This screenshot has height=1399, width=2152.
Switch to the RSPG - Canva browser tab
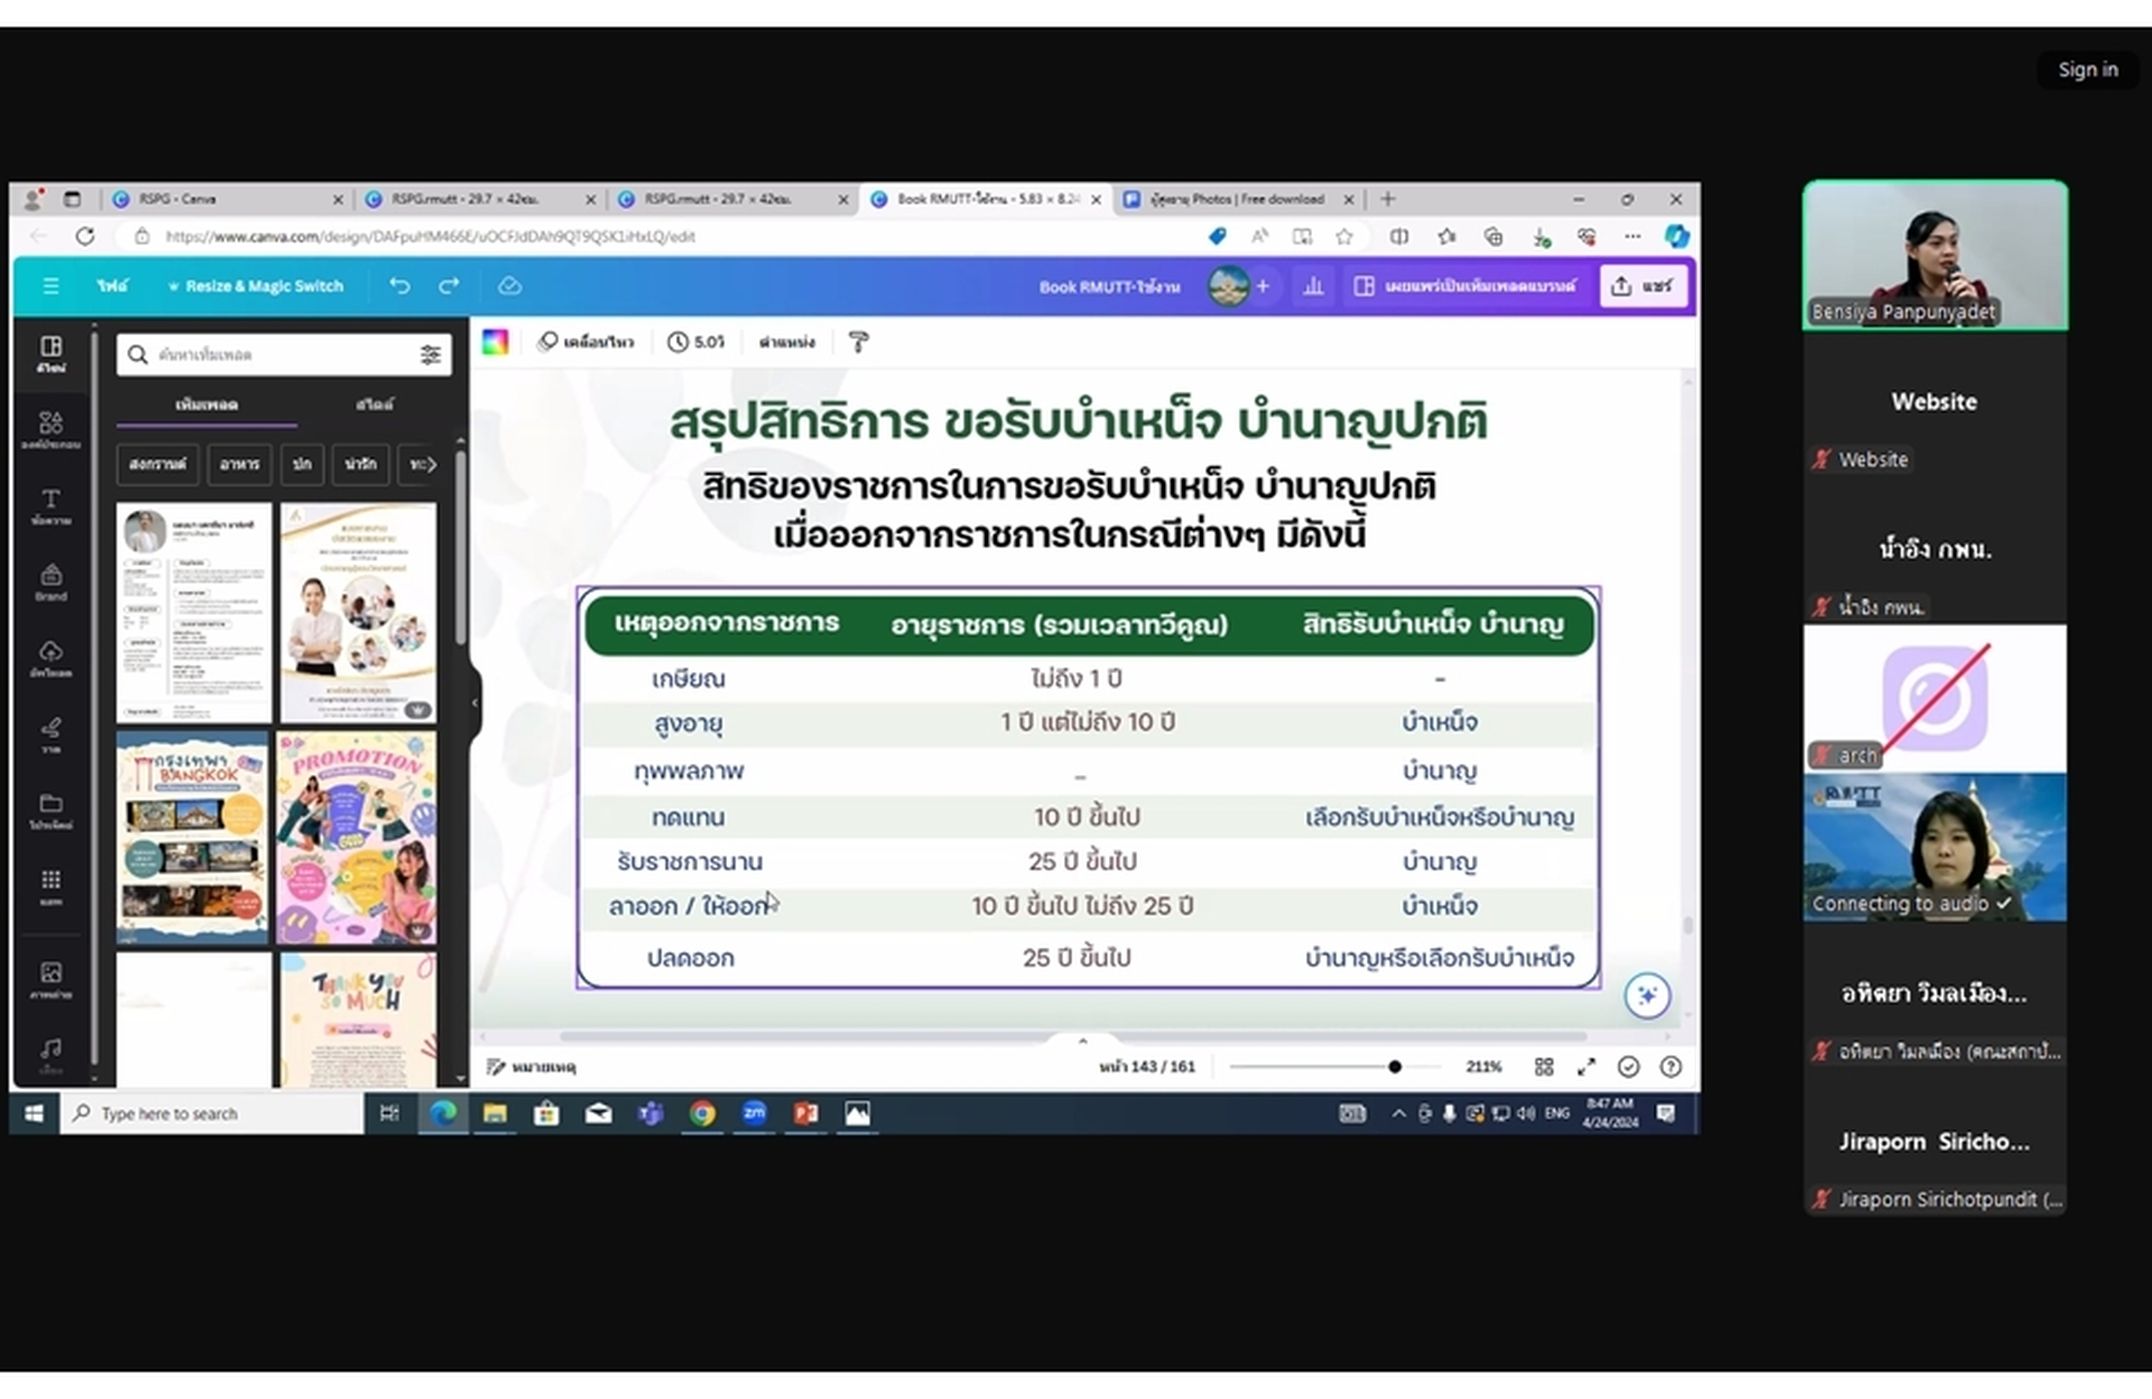tap(226, 199)
